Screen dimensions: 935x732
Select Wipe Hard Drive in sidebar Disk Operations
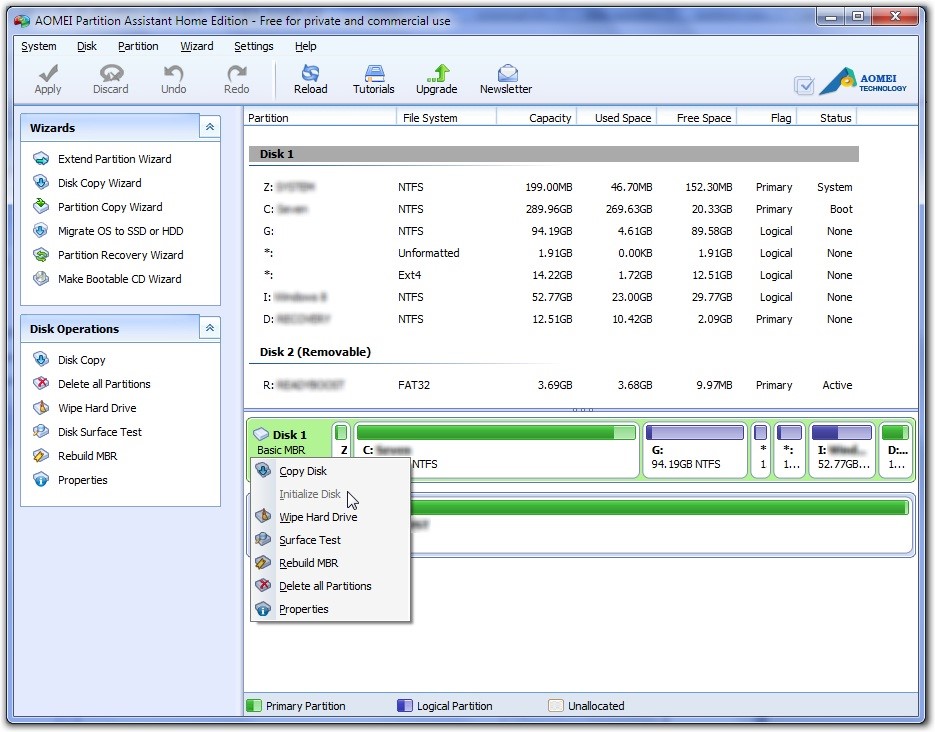click(x=97, y=408)
